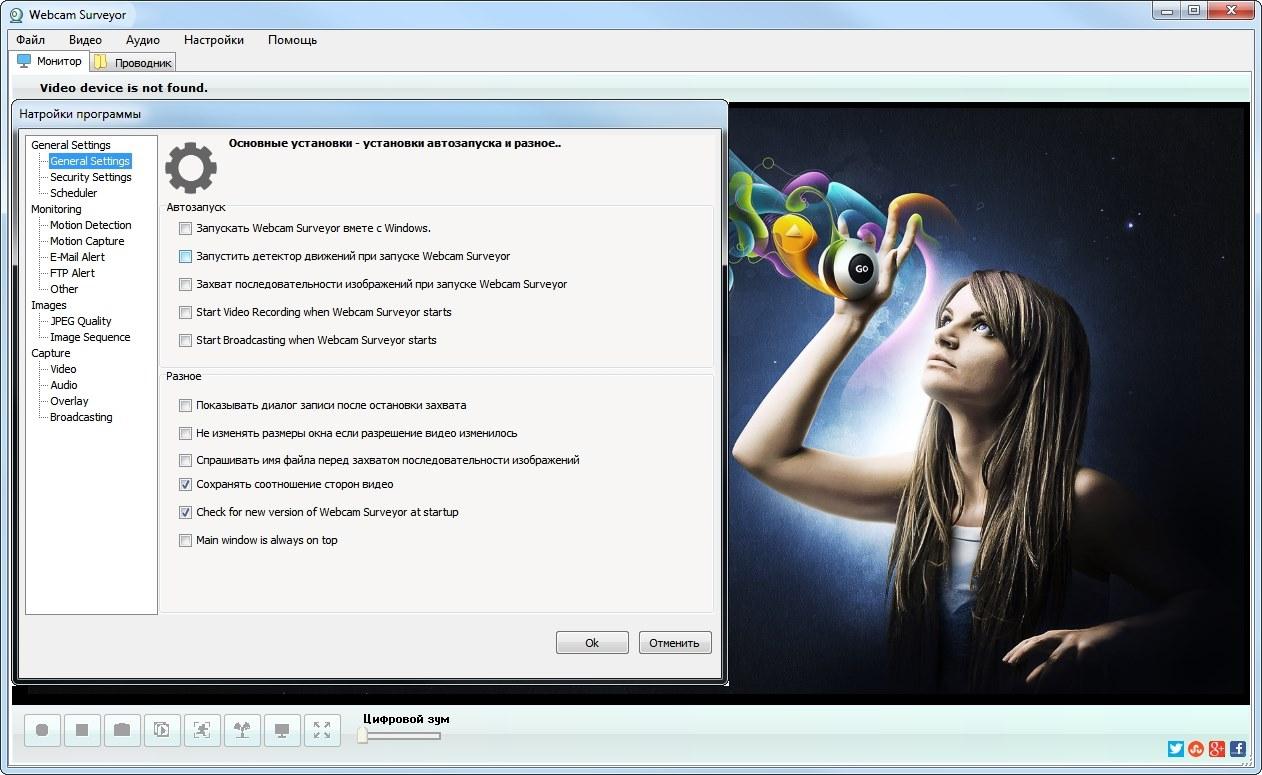Open Motion Detection settings
Image resolution: width=1262 pixels, height=775 pixels.
pyautogui.click(x=91, y=225)
